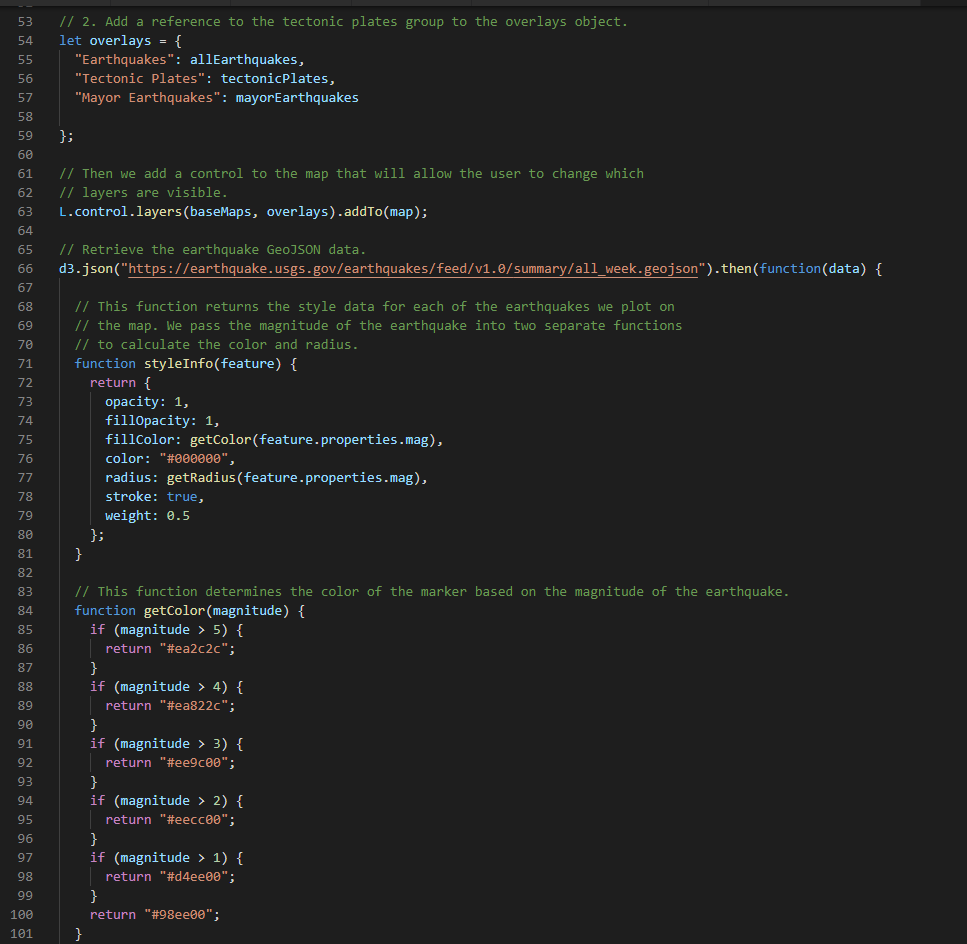This screenshot has width=967, height=944.
Task: Click the styleInfo function name
Action: tap(178, 364)
